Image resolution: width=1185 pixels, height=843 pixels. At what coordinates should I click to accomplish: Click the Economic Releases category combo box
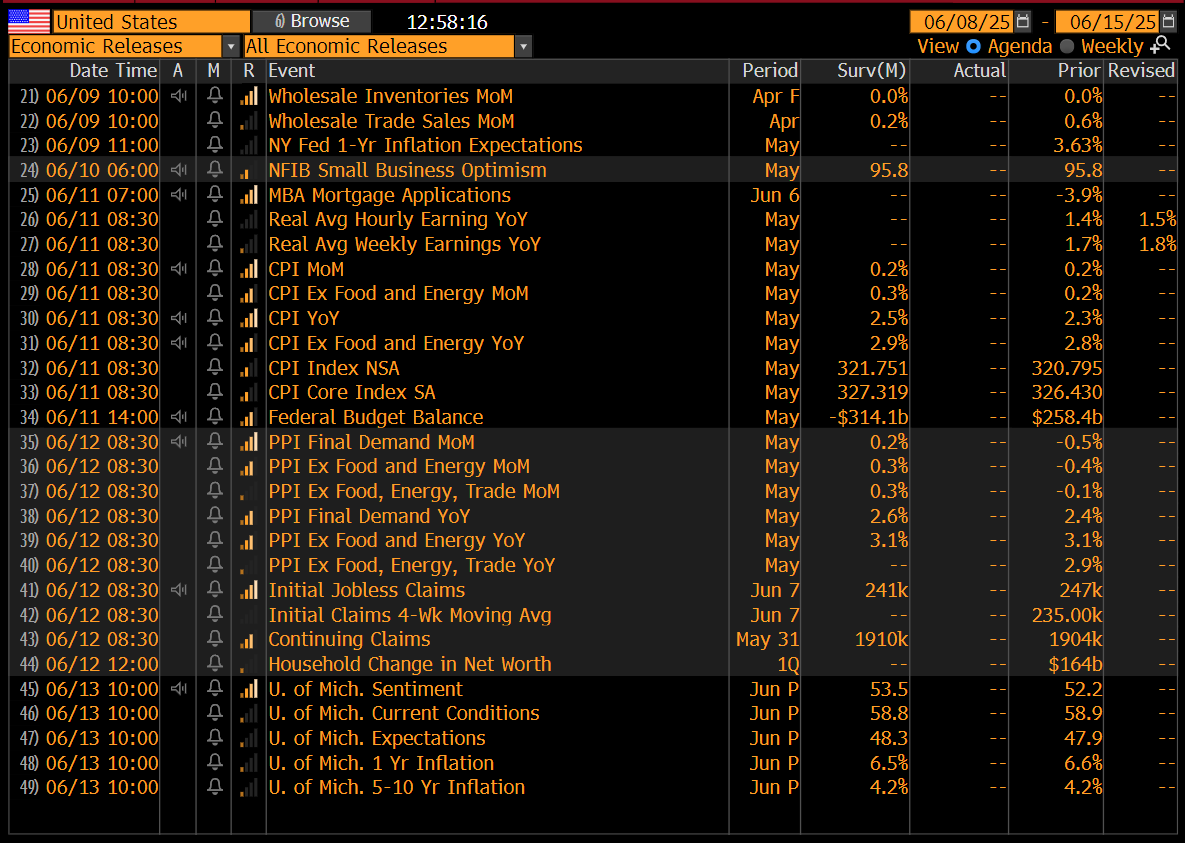pos(125,47)
